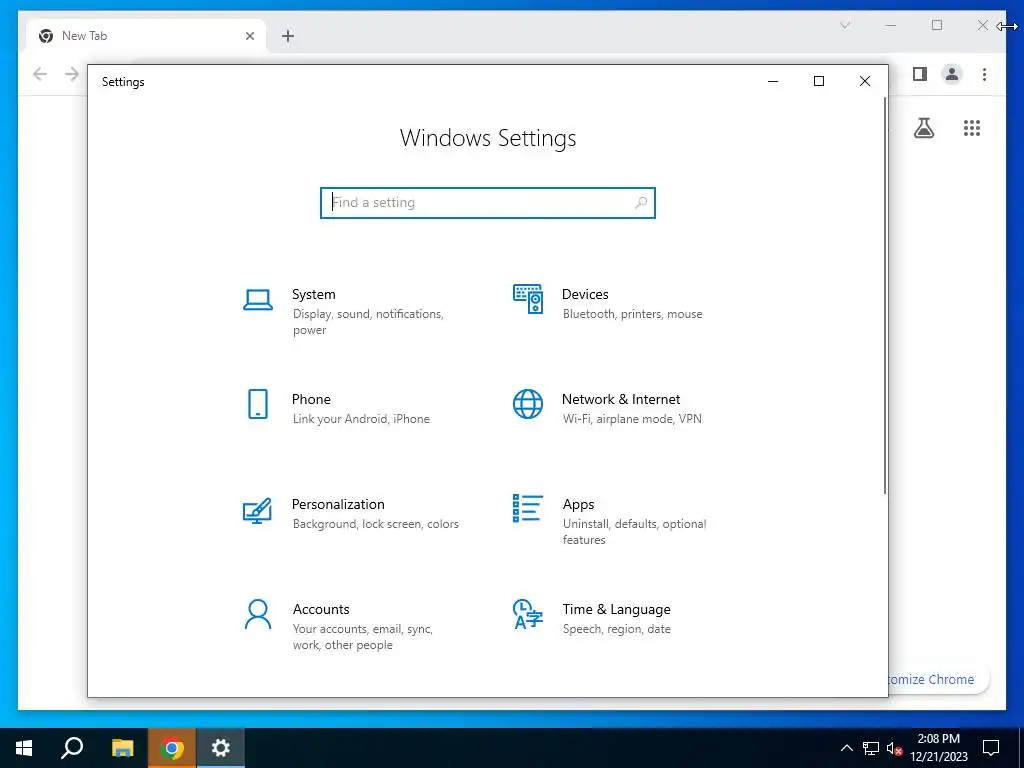Open a new Chrome tab with plus
Viewport: 1024px width, 768px height.
[288, 36]
